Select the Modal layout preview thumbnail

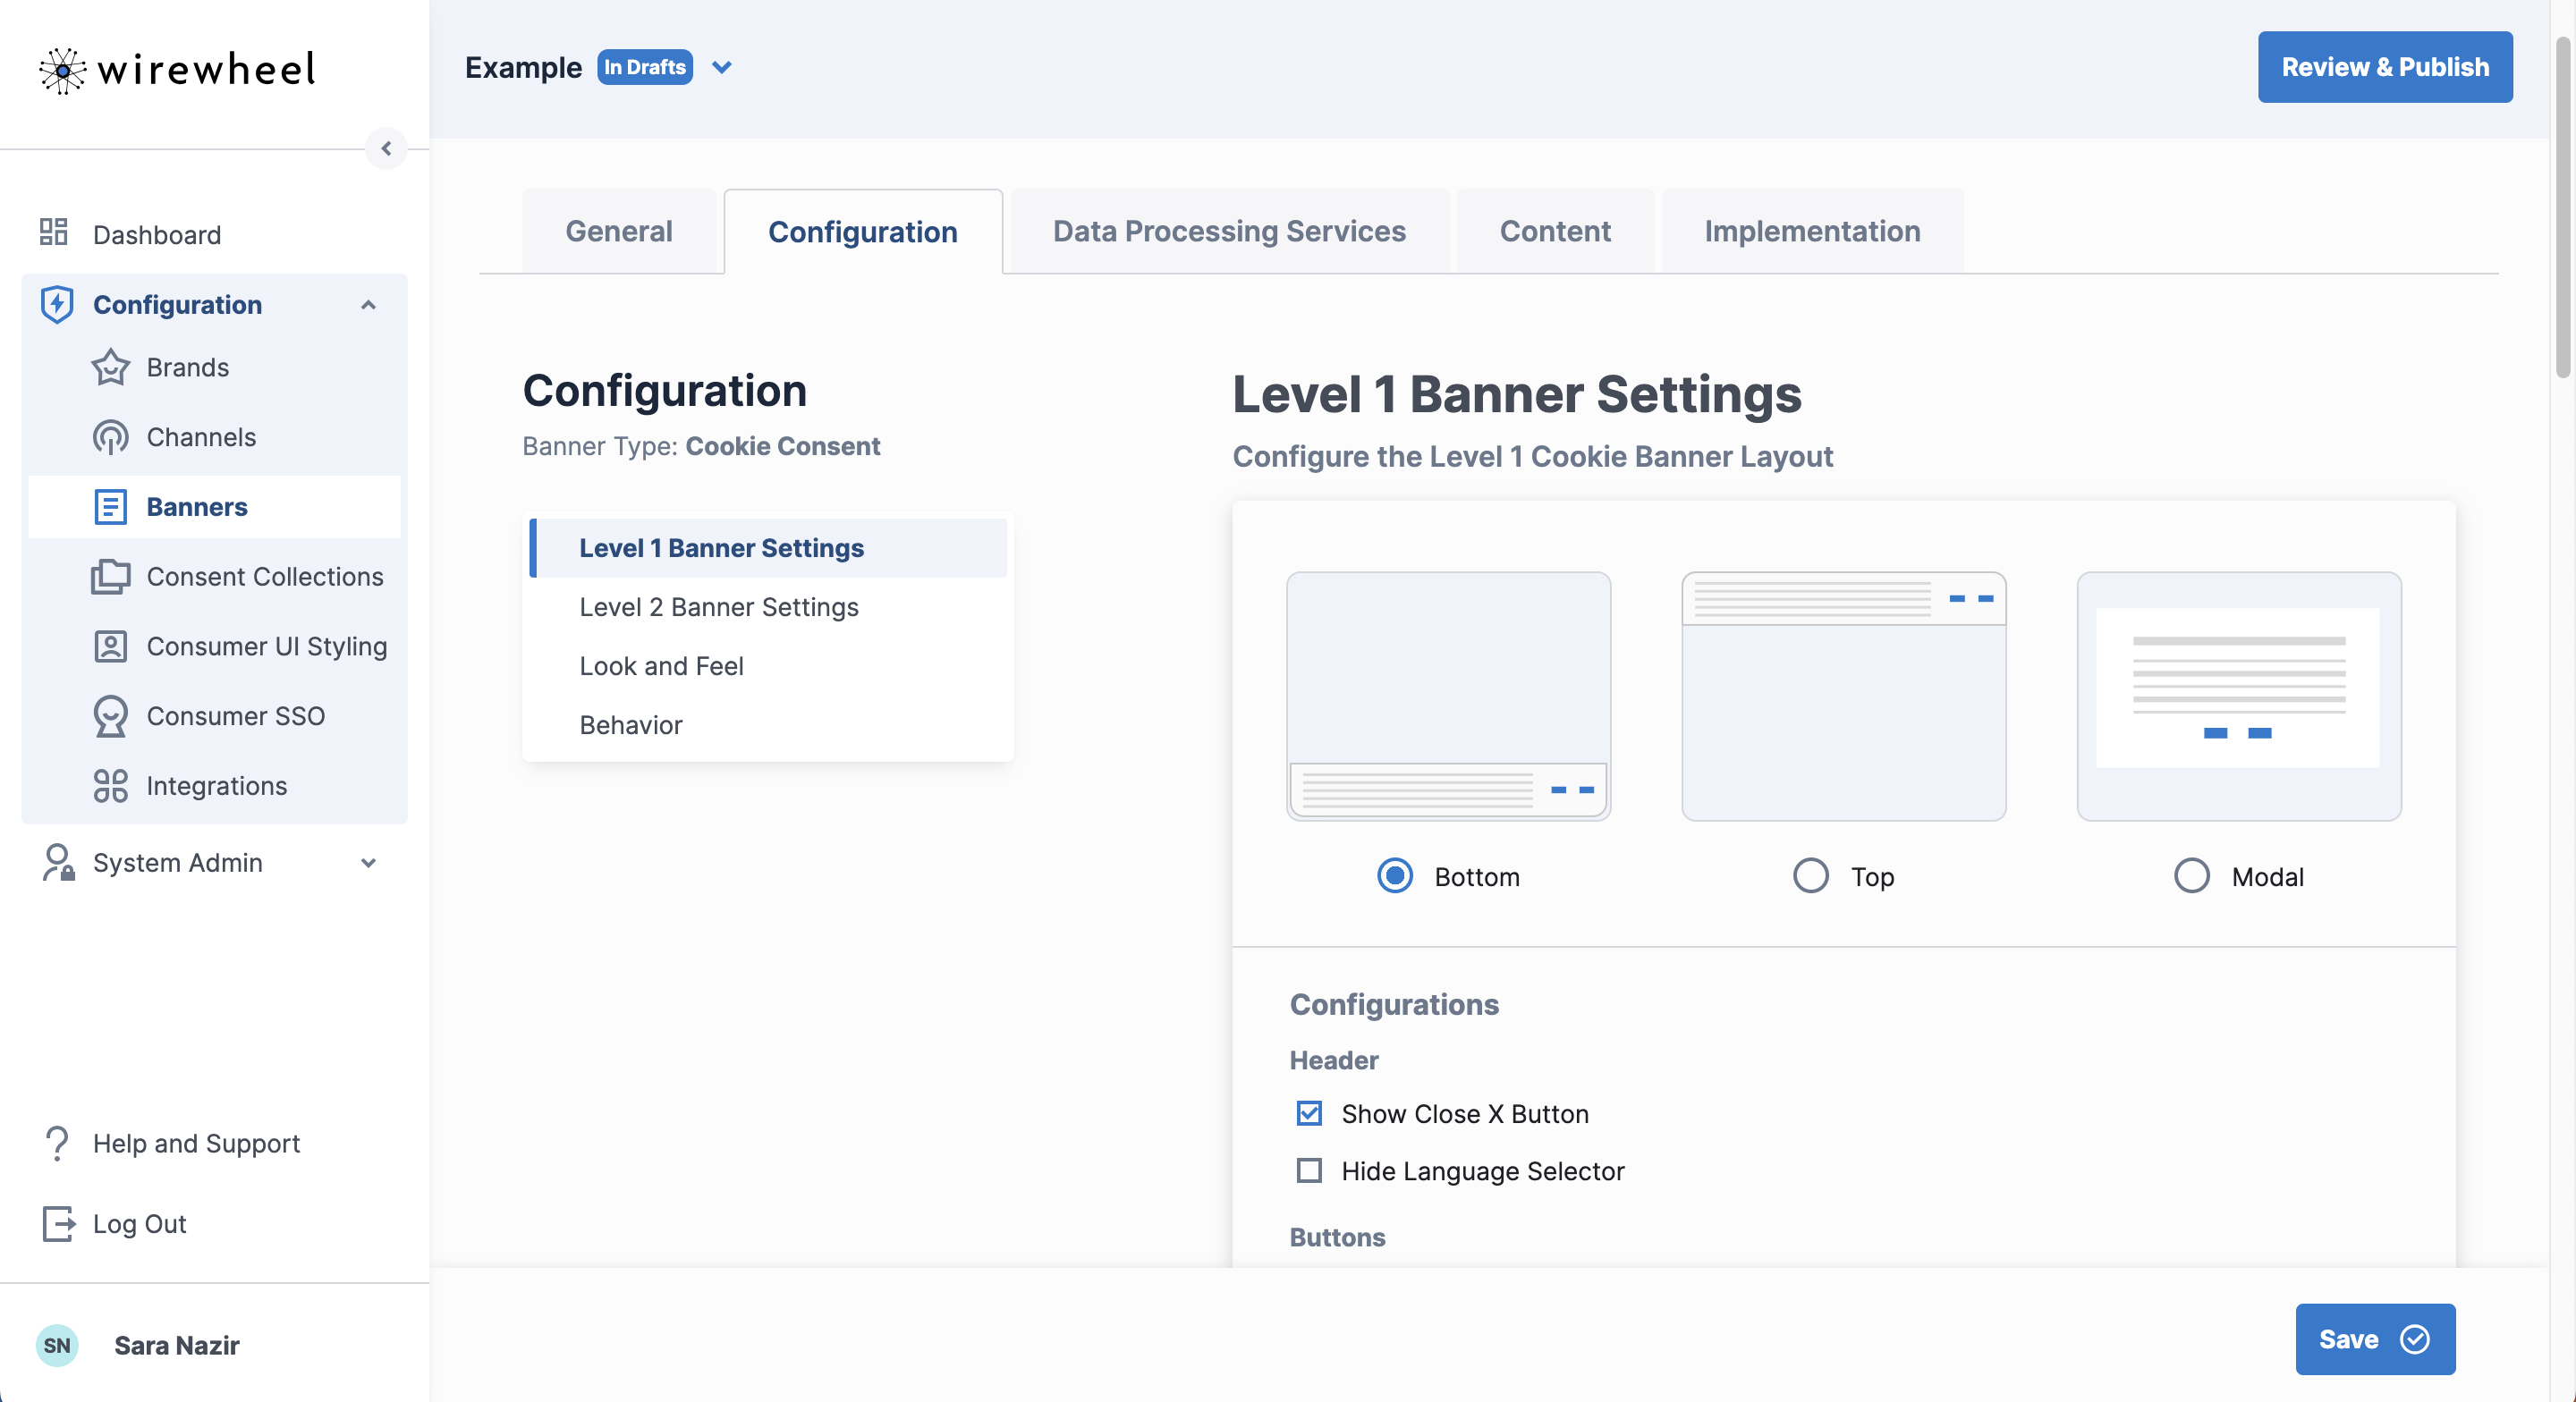click(2238, 696)
